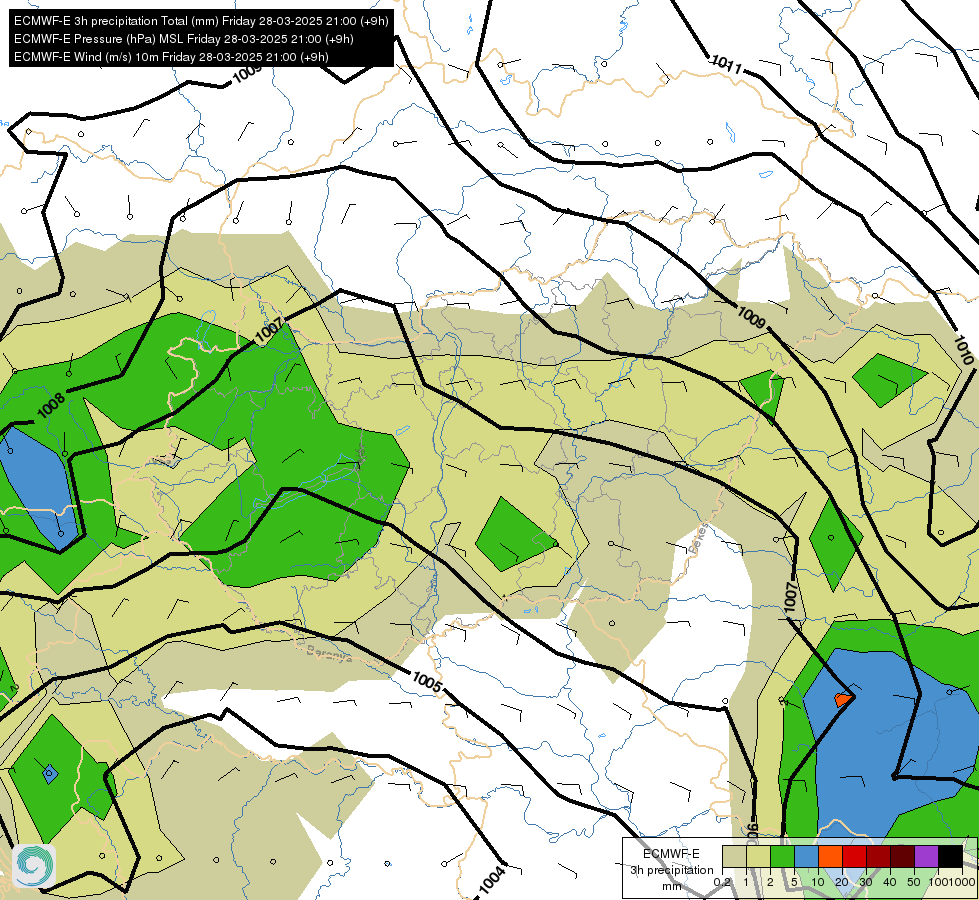The width and height of the screenshot is (979, 900).
Task: Click the 1004 isobar label
Action: [492, 879]
